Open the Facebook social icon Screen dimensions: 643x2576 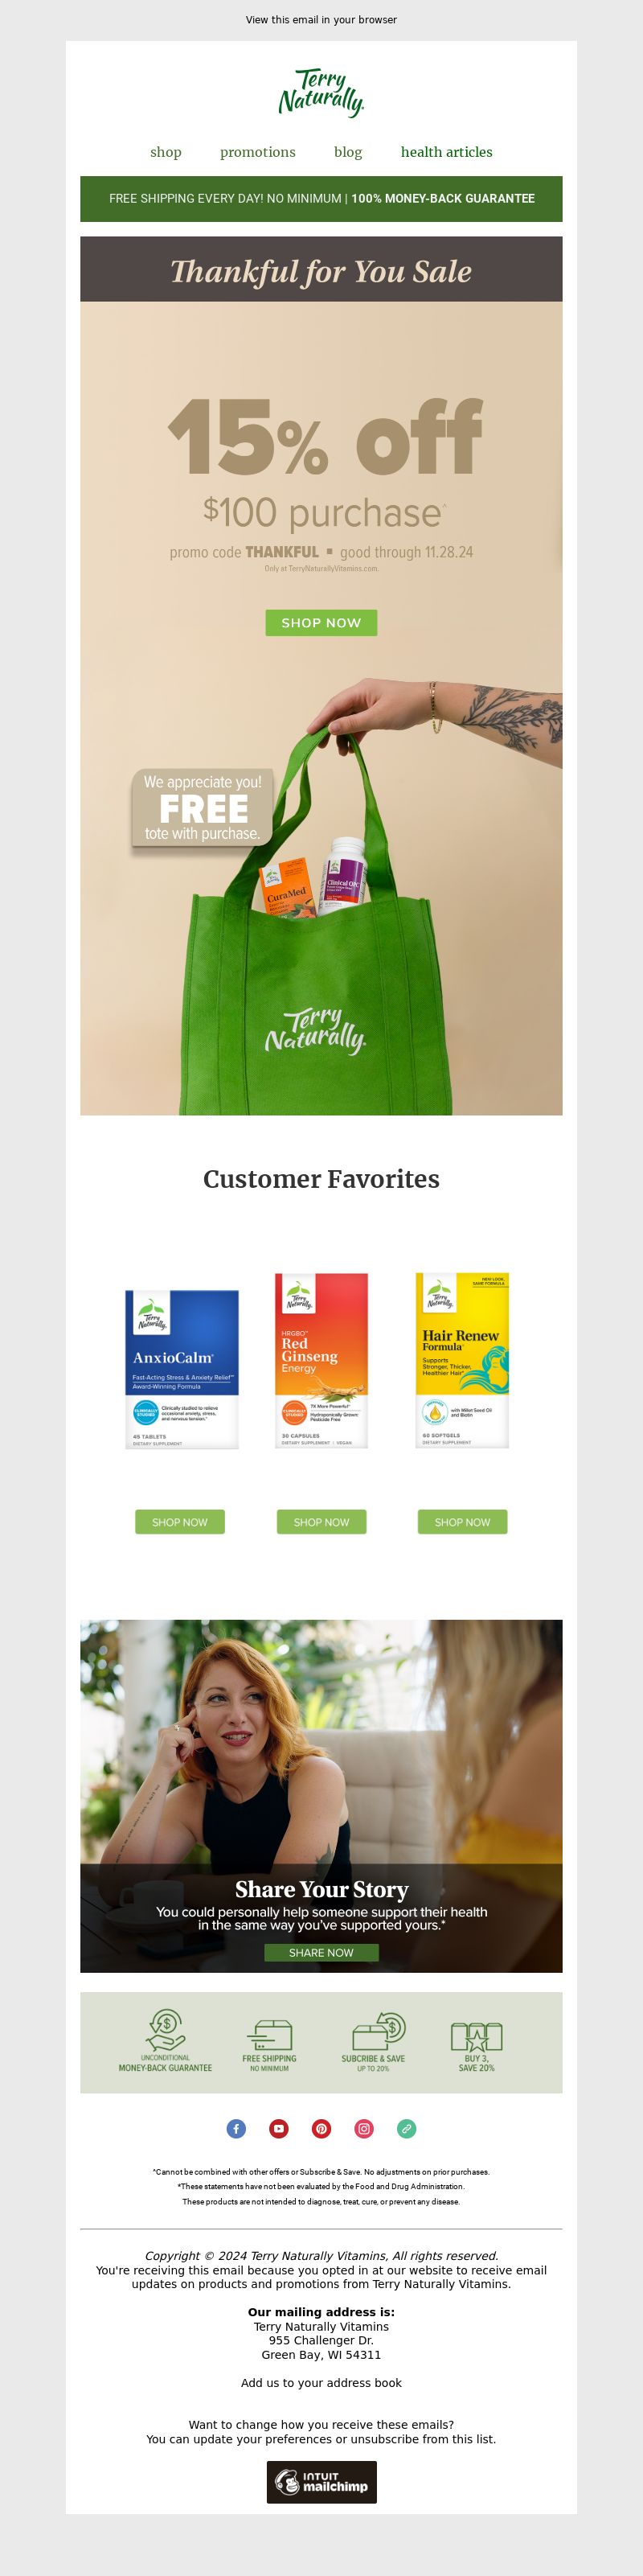[236, 2128]
